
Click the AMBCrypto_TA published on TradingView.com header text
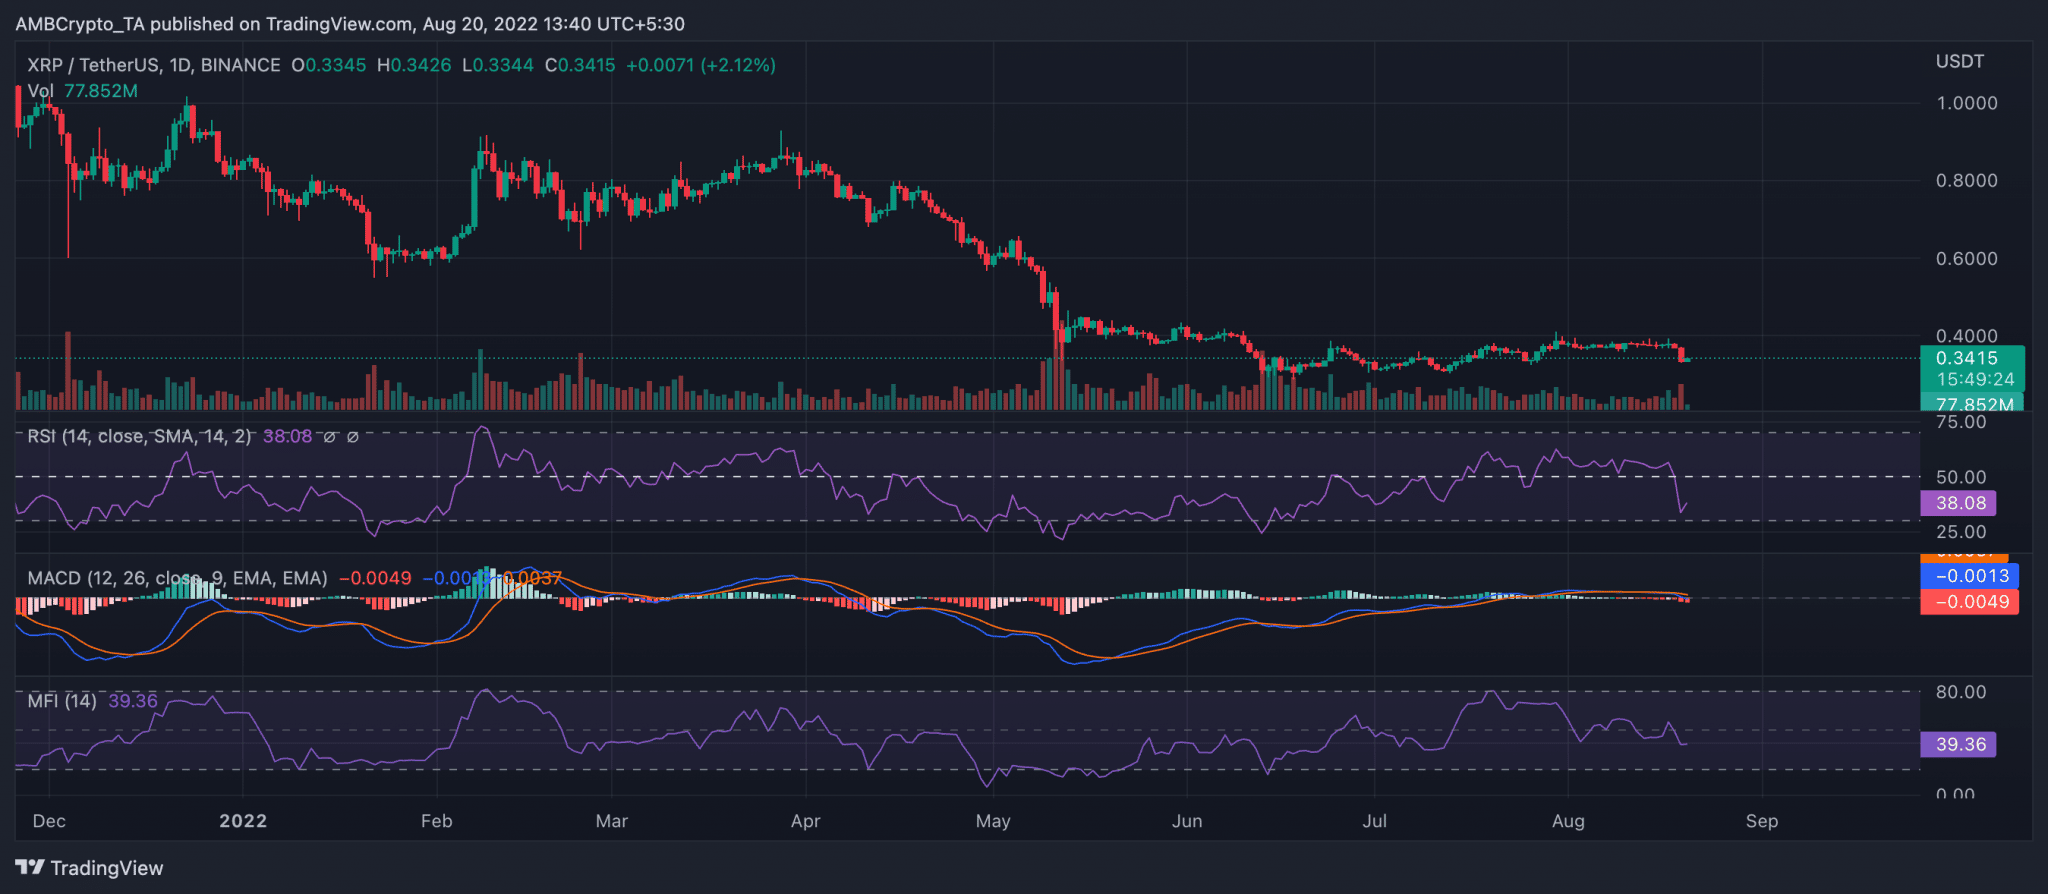(214, 23)
